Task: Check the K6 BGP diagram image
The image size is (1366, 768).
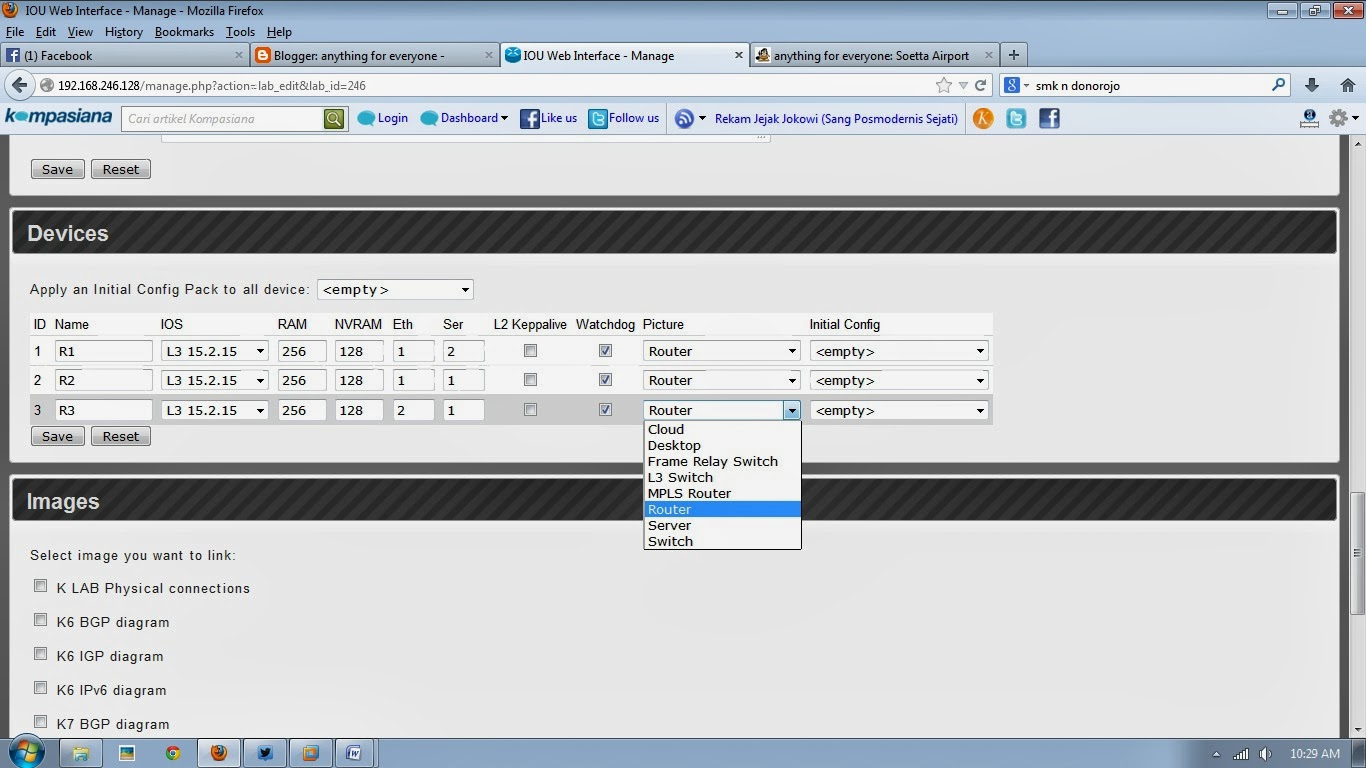Action: (40, 620)
